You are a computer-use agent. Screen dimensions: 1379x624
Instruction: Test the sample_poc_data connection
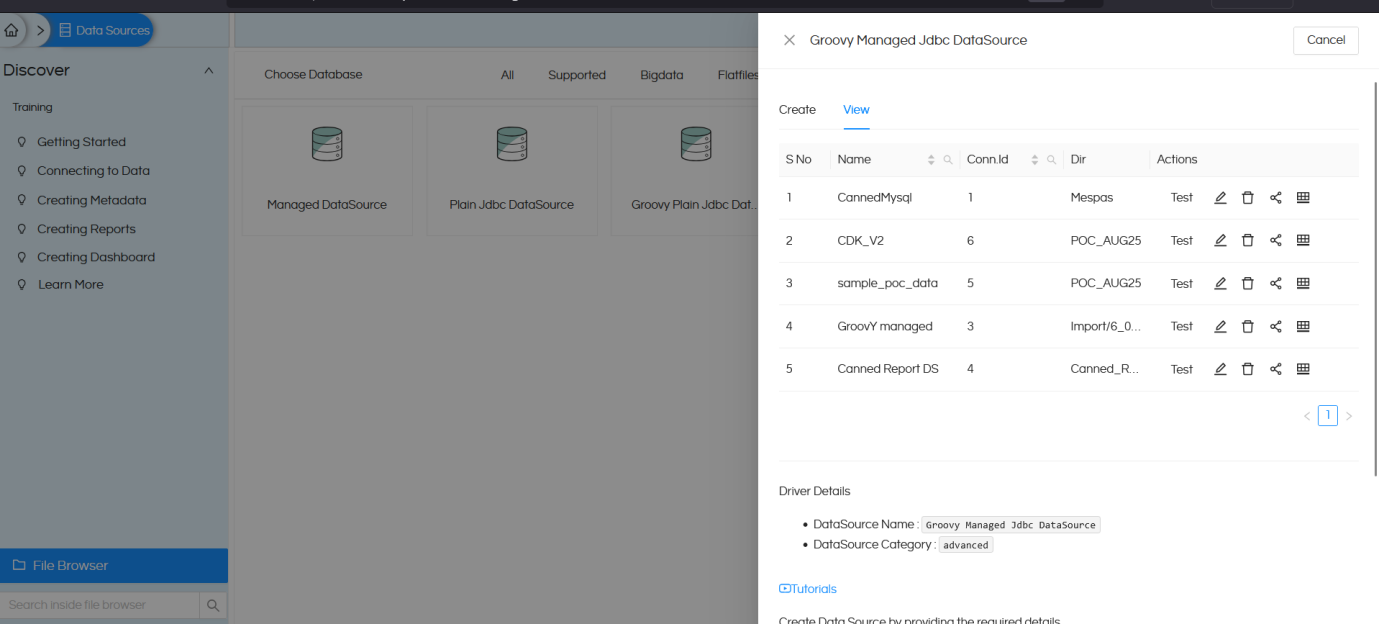click(x=1181, y=284)
